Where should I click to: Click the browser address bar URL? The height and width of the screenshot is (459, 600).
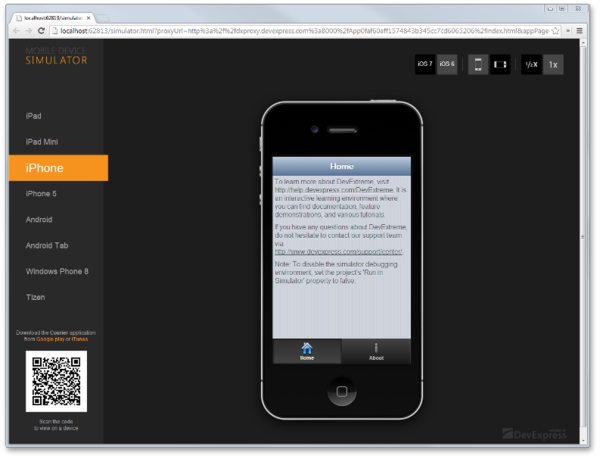(304, 31)
